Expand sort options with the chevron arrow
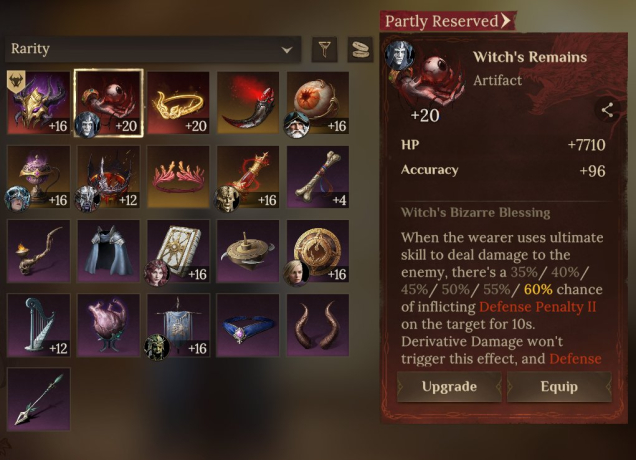Viewport: 636px width, 460px height. (x=287, y=50)
